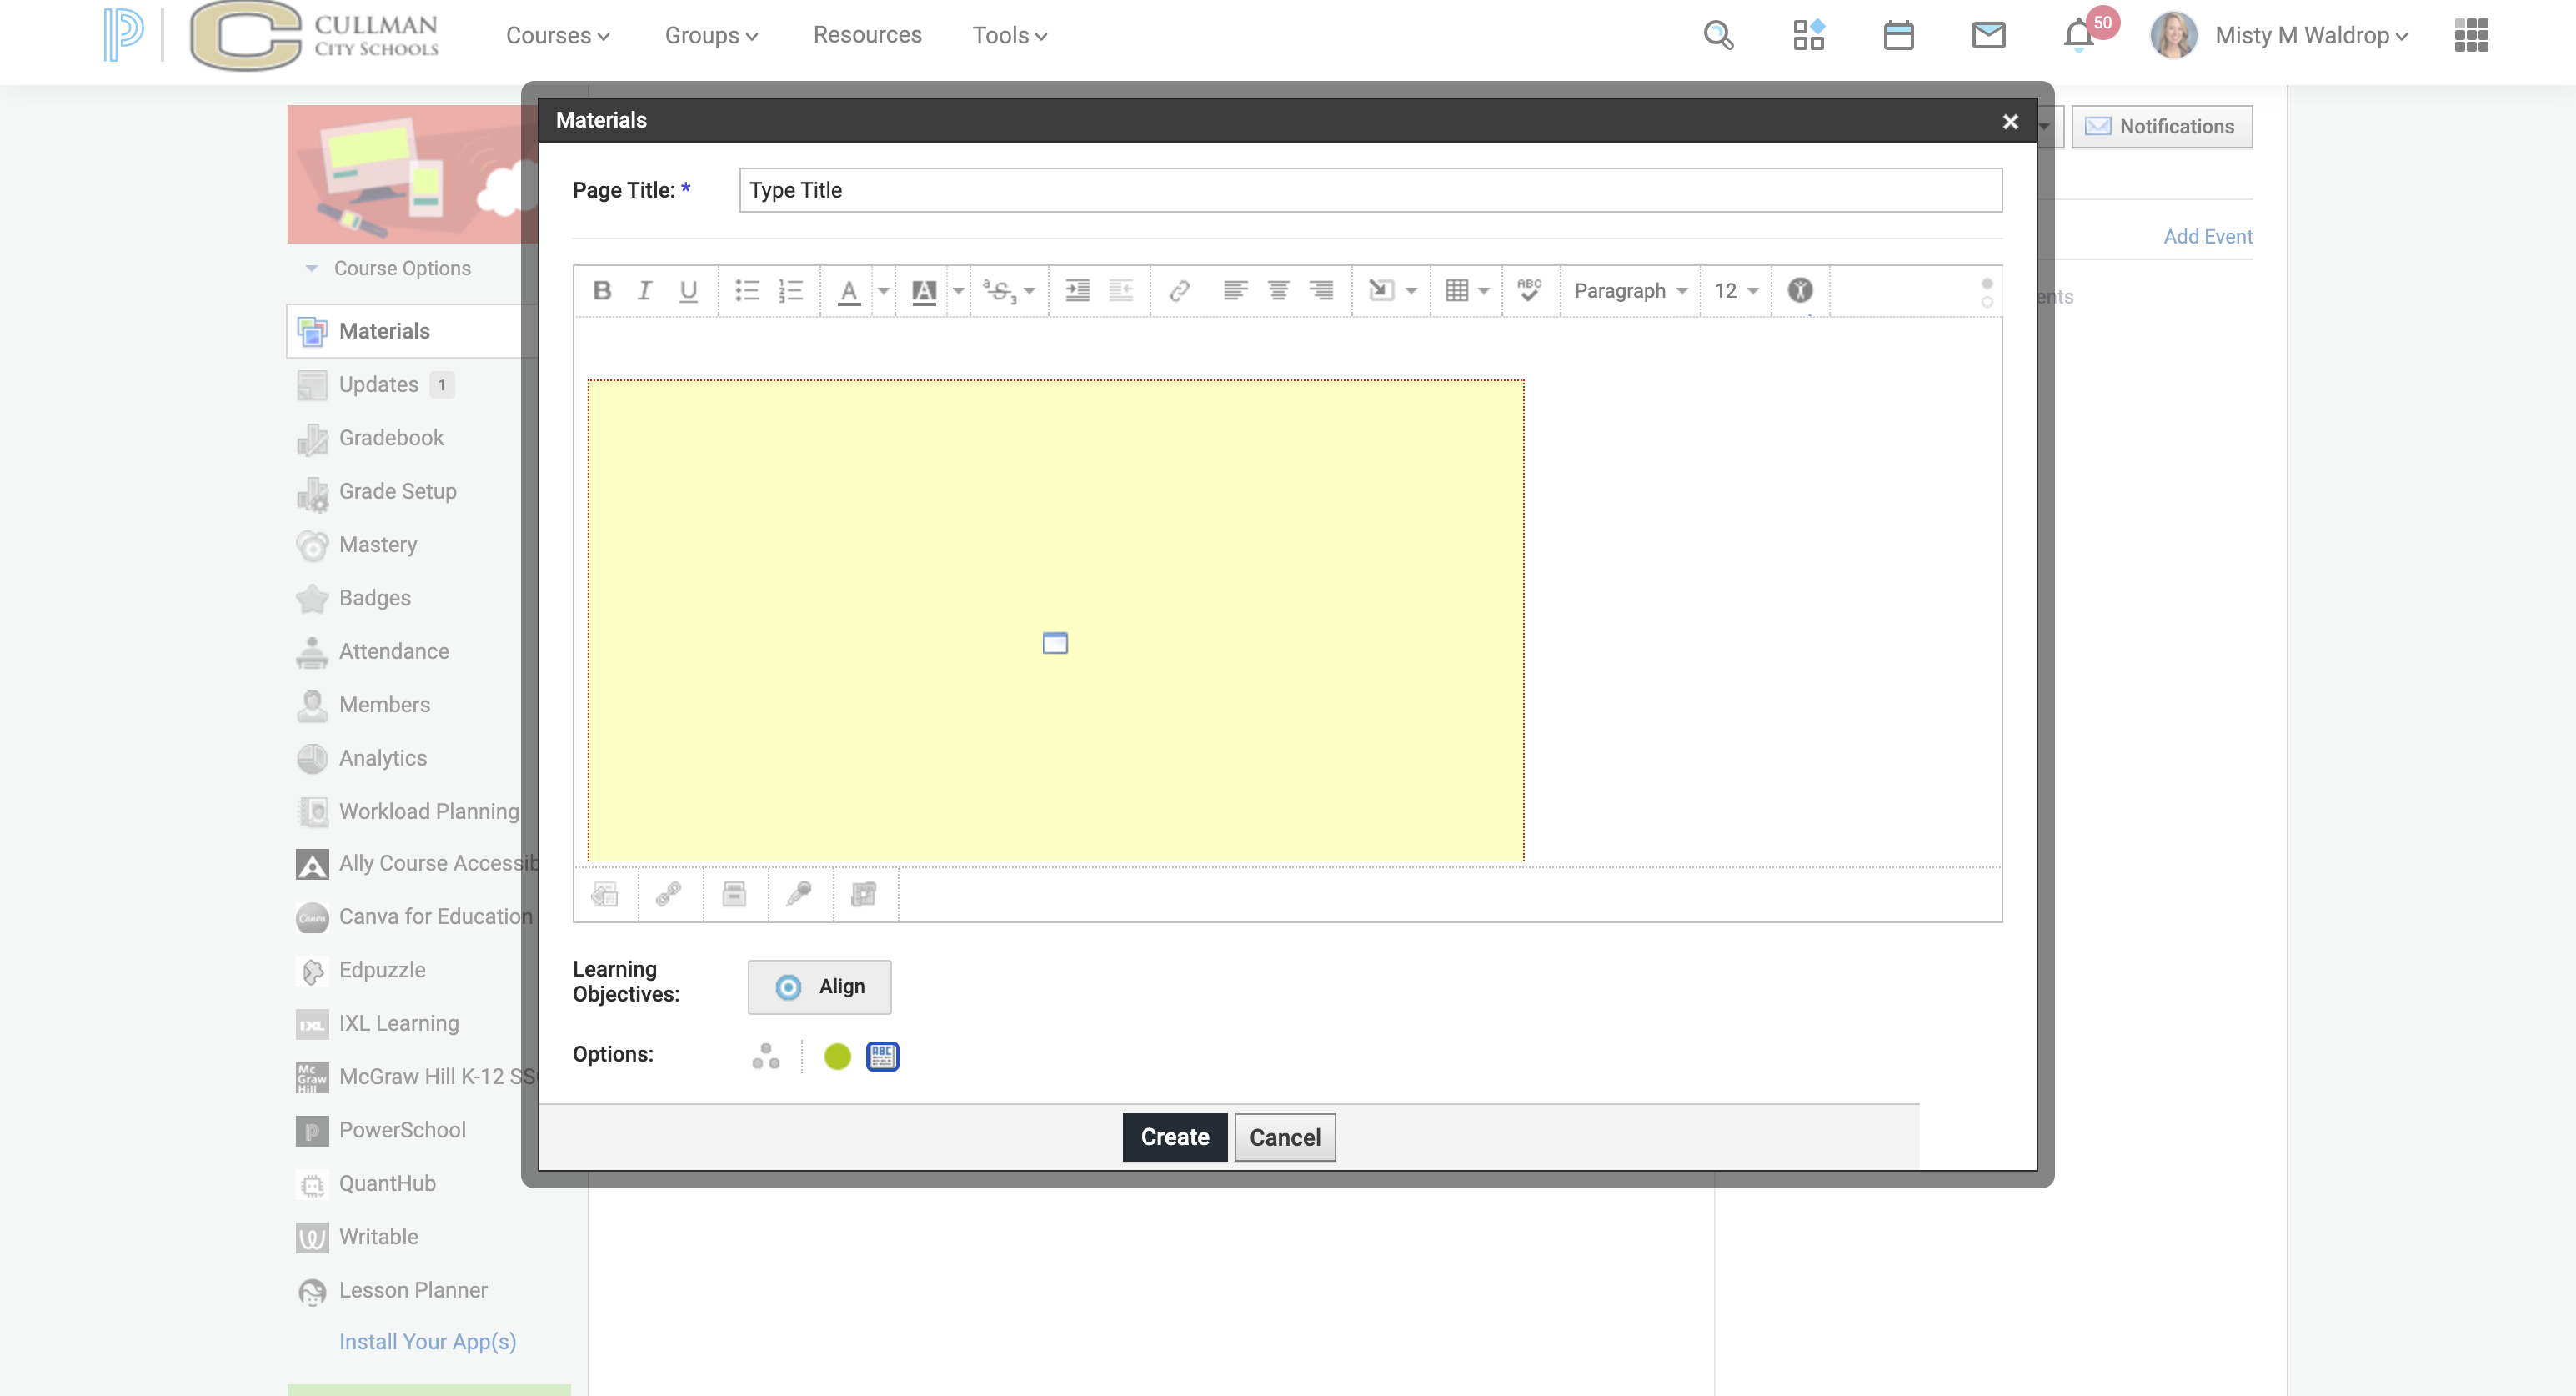Align text to the right

(x=1321, y=291)
